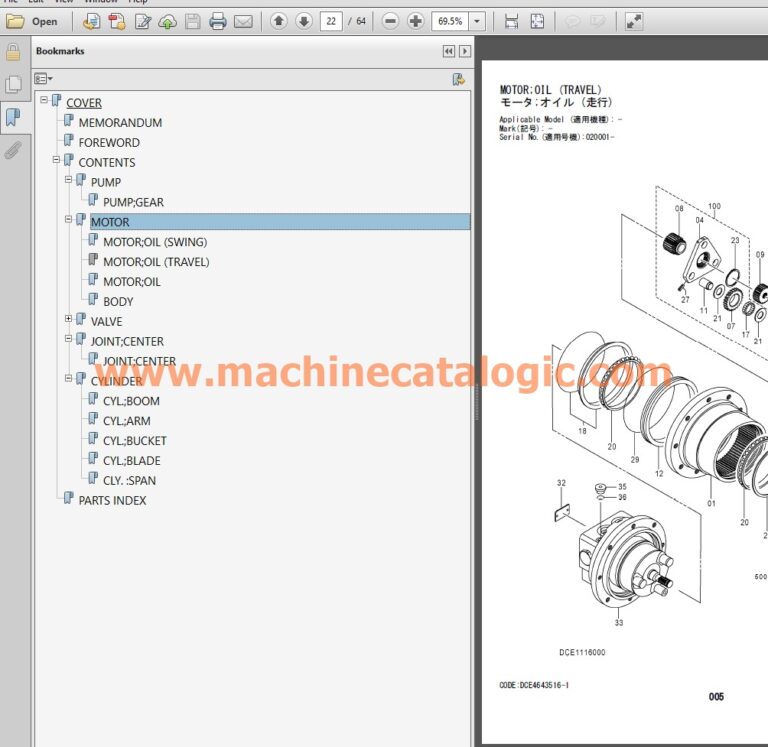Click the add comment bubble icon
The width and height of the screenshot is (768, 747).
(x=572, y=22)
